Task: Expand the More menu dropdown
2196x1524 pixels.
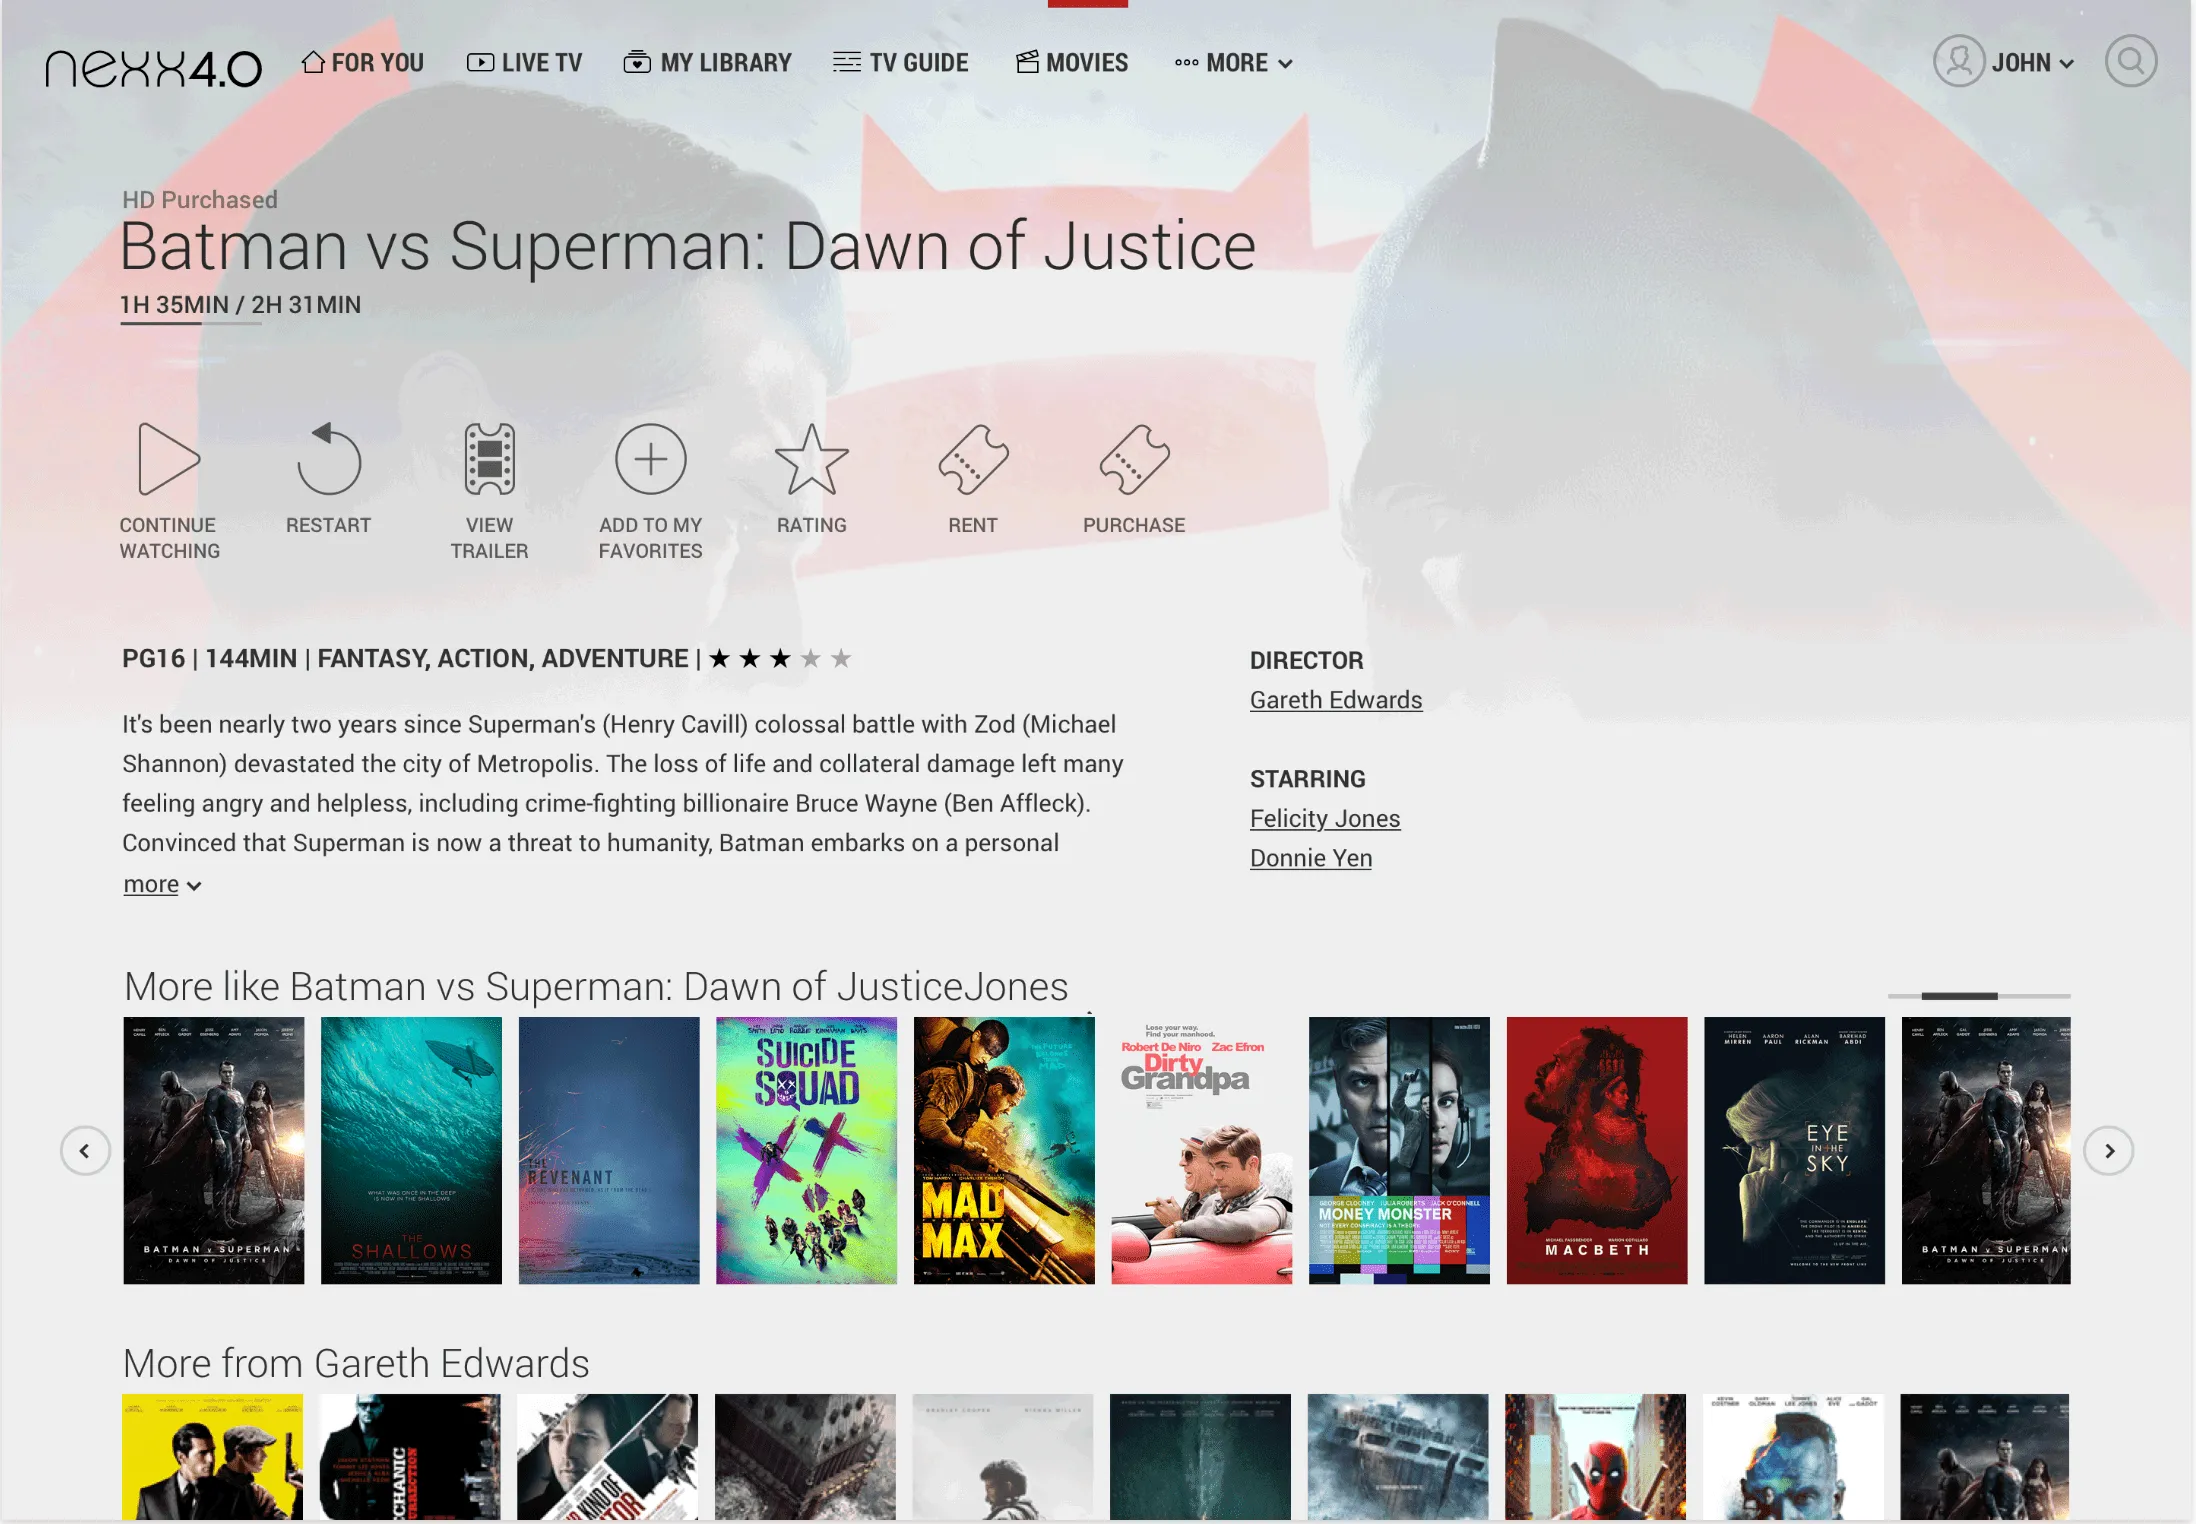Action: 1233,63
